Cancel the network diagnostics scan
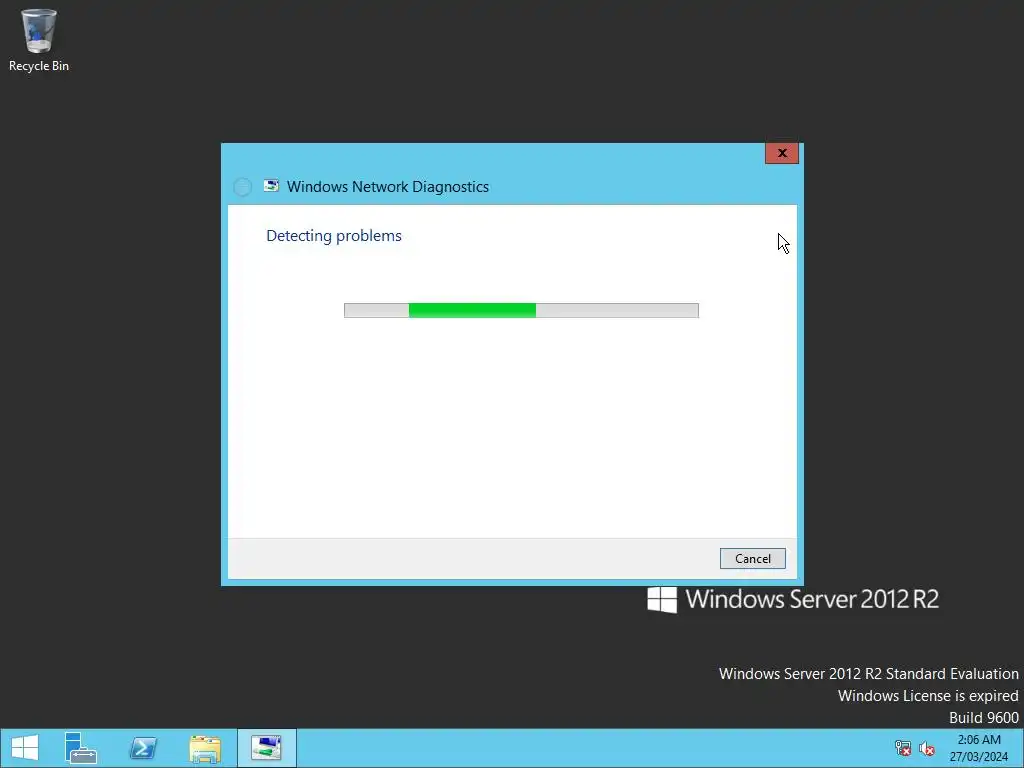The height and width of the screenshot is (768, 1024). [x=752, y=558]
